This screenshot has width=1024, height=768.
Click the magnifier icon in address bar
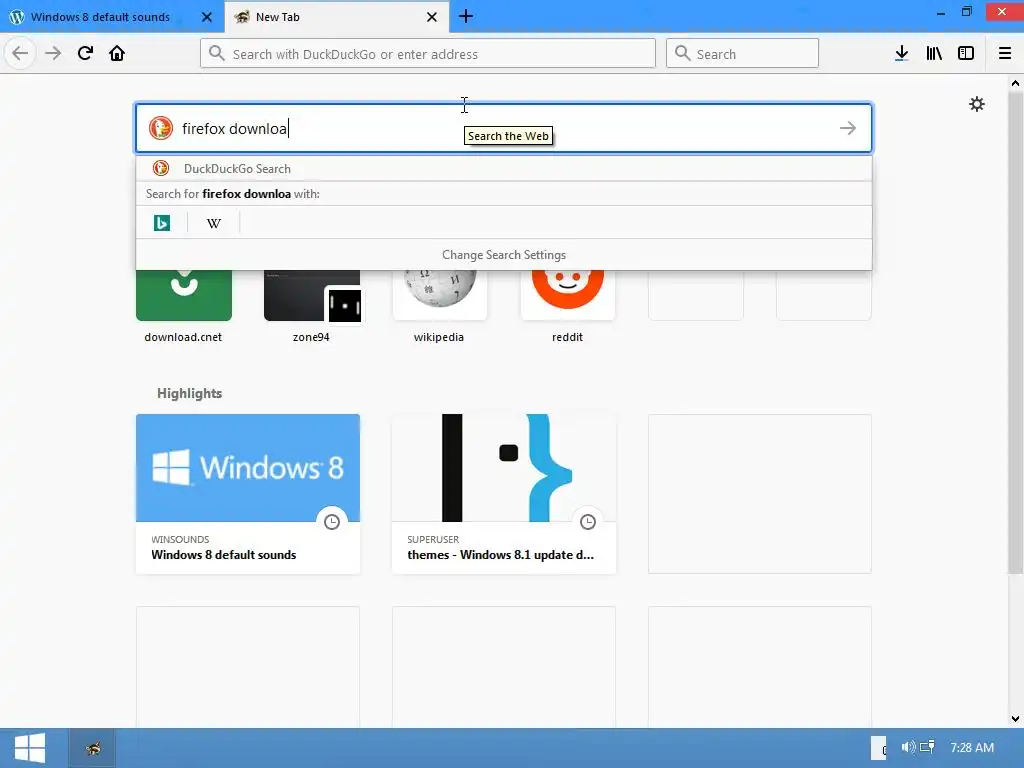(217, 54)
